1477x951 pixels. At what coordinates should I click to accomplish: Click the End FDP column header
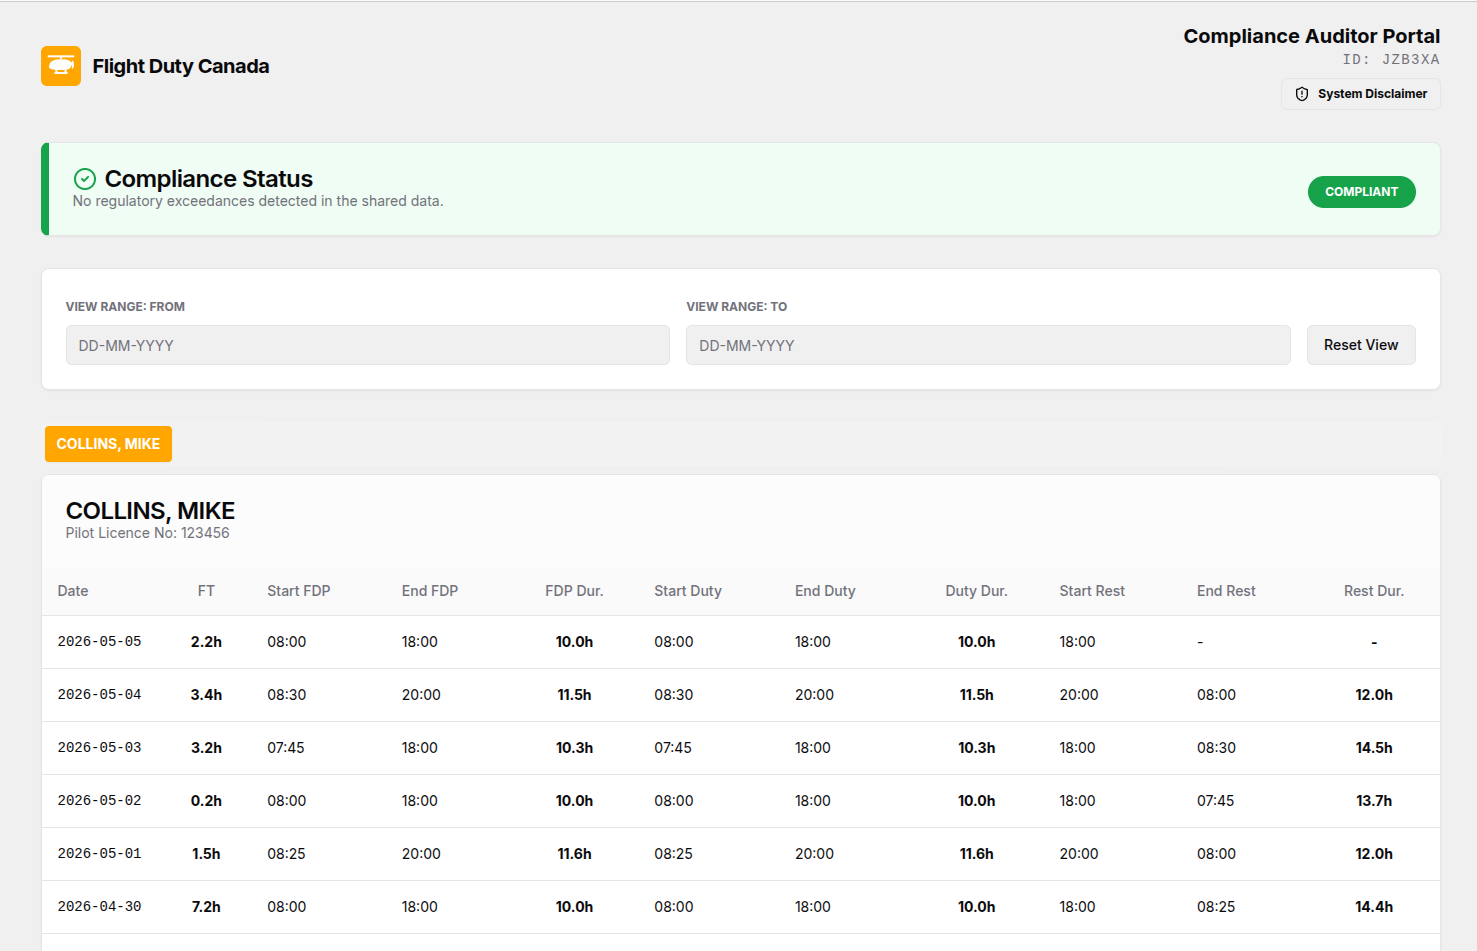(x=430, y=591)
